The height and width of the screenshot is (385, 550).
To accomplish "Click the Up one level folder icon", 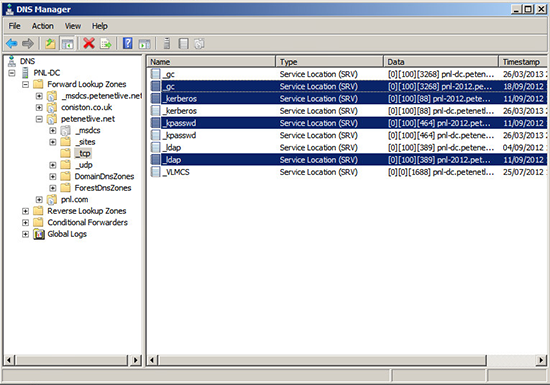I will [x=50, y=43].
